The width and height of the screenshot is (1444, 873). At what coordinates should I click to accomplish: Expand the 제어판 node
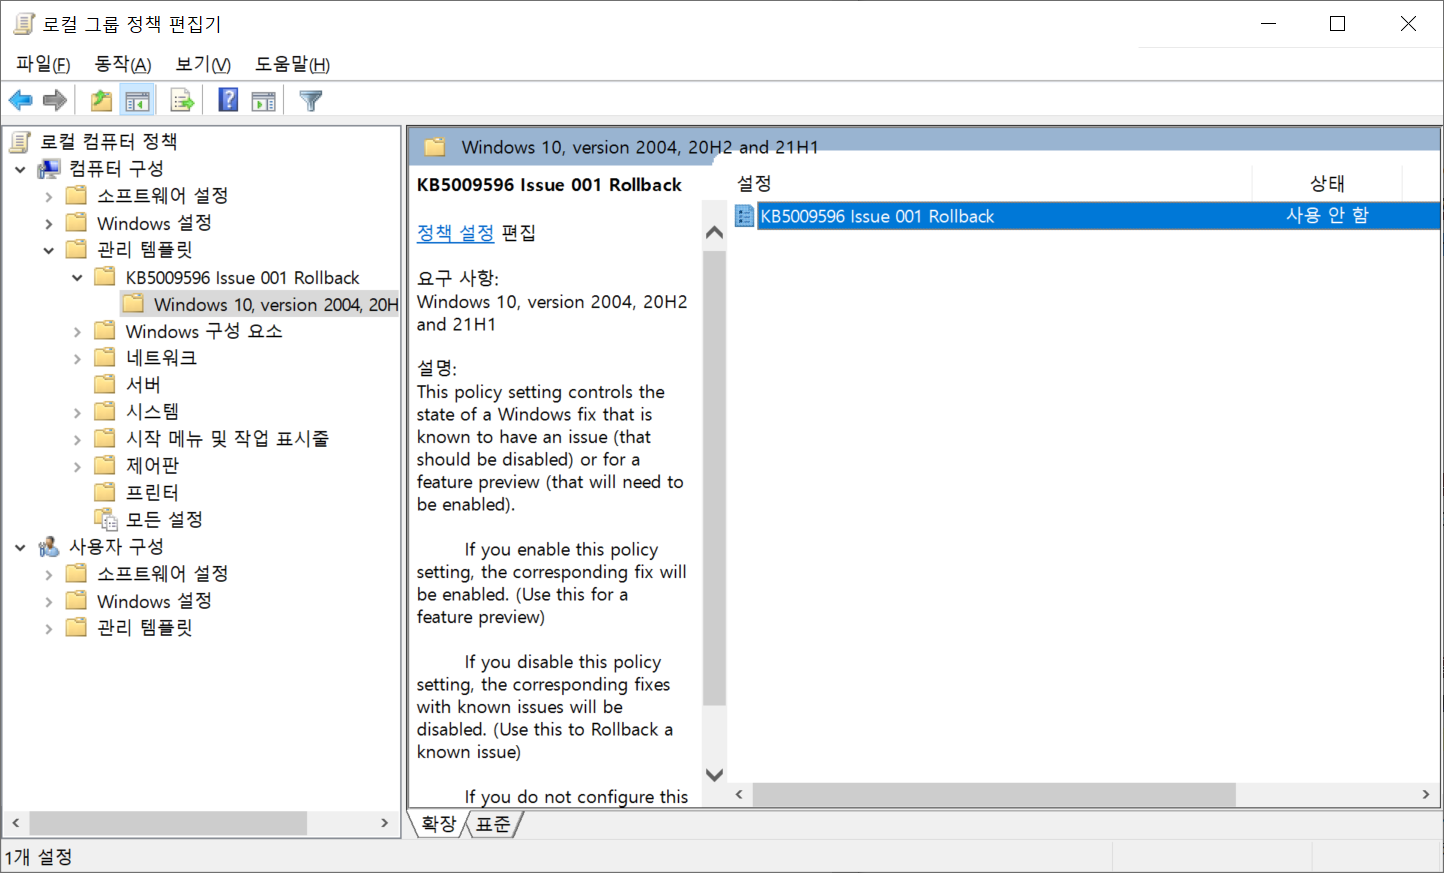point(77,466)
